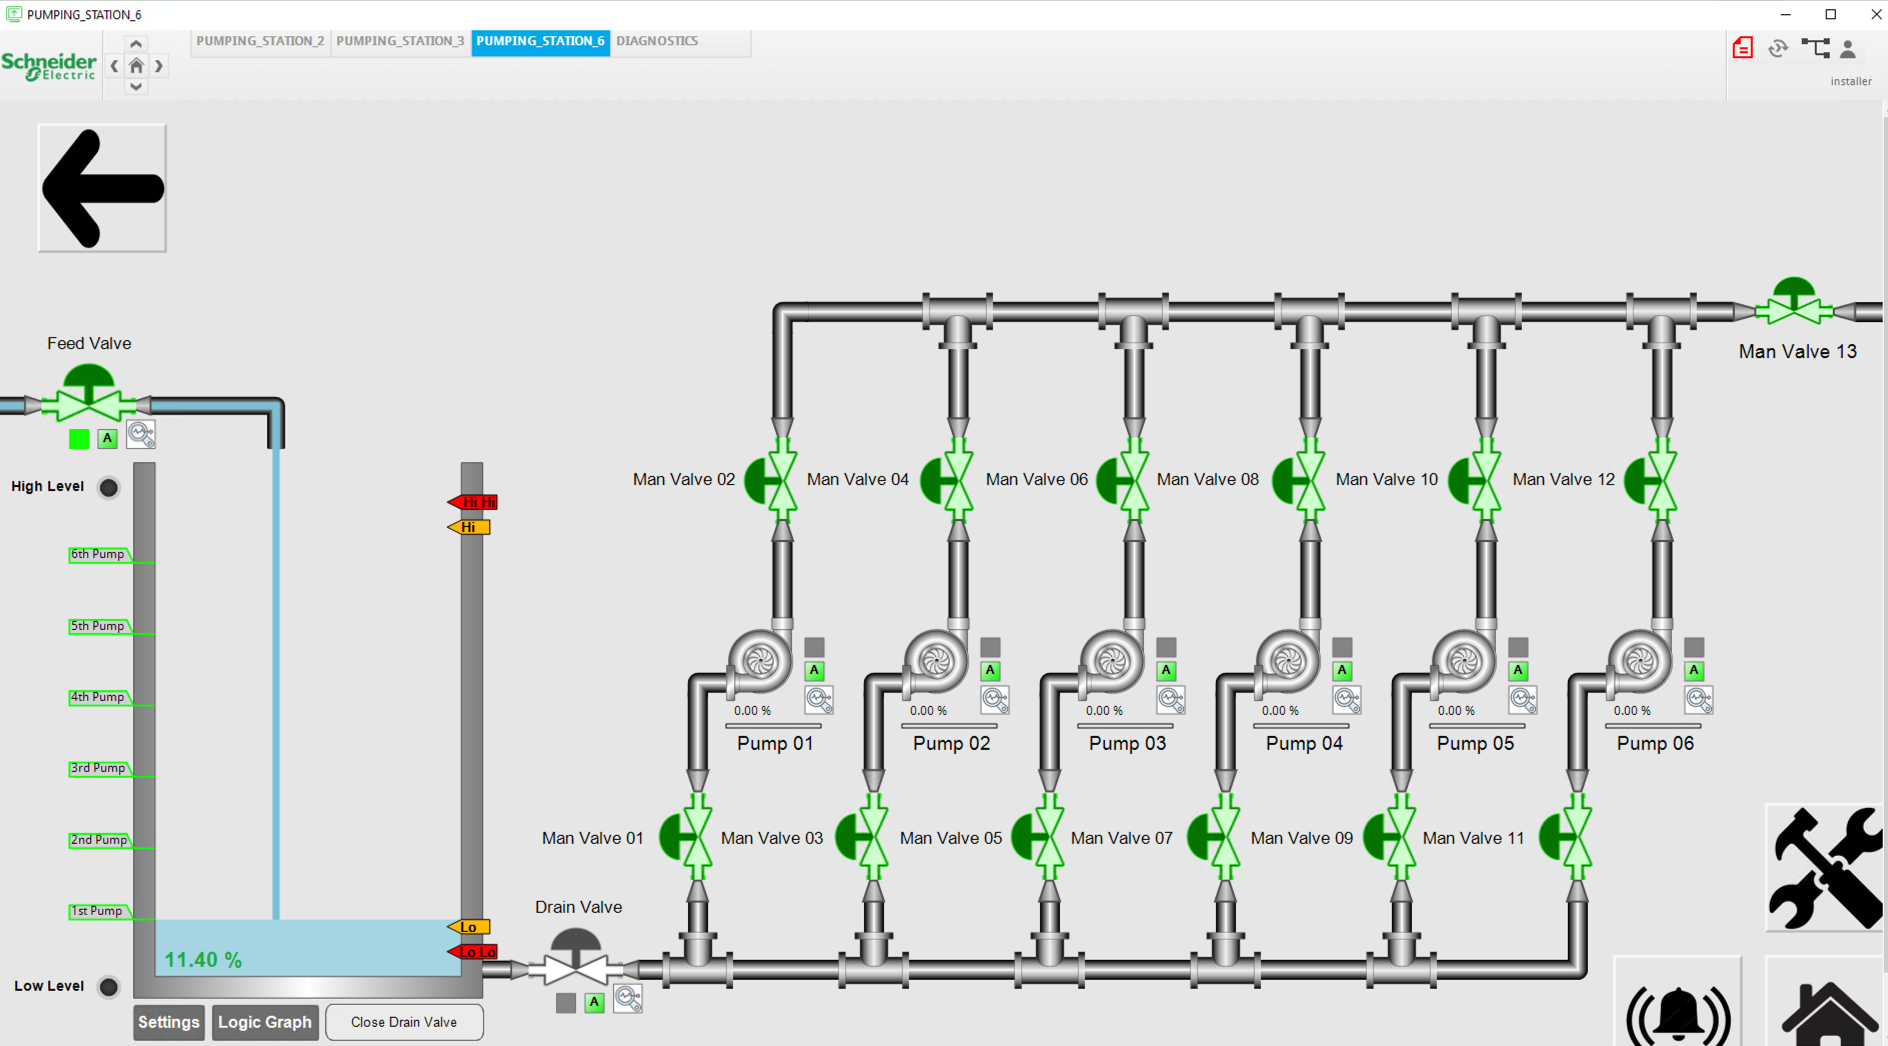Open the network topology icon
1888x1046 pixels.
1815,48
